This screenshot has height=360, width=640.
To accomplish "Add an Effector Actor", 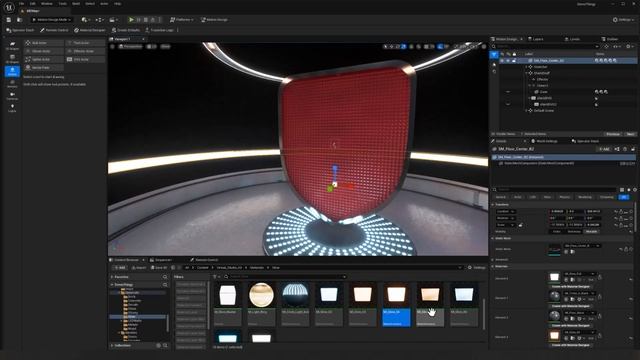I will (85, 51).
